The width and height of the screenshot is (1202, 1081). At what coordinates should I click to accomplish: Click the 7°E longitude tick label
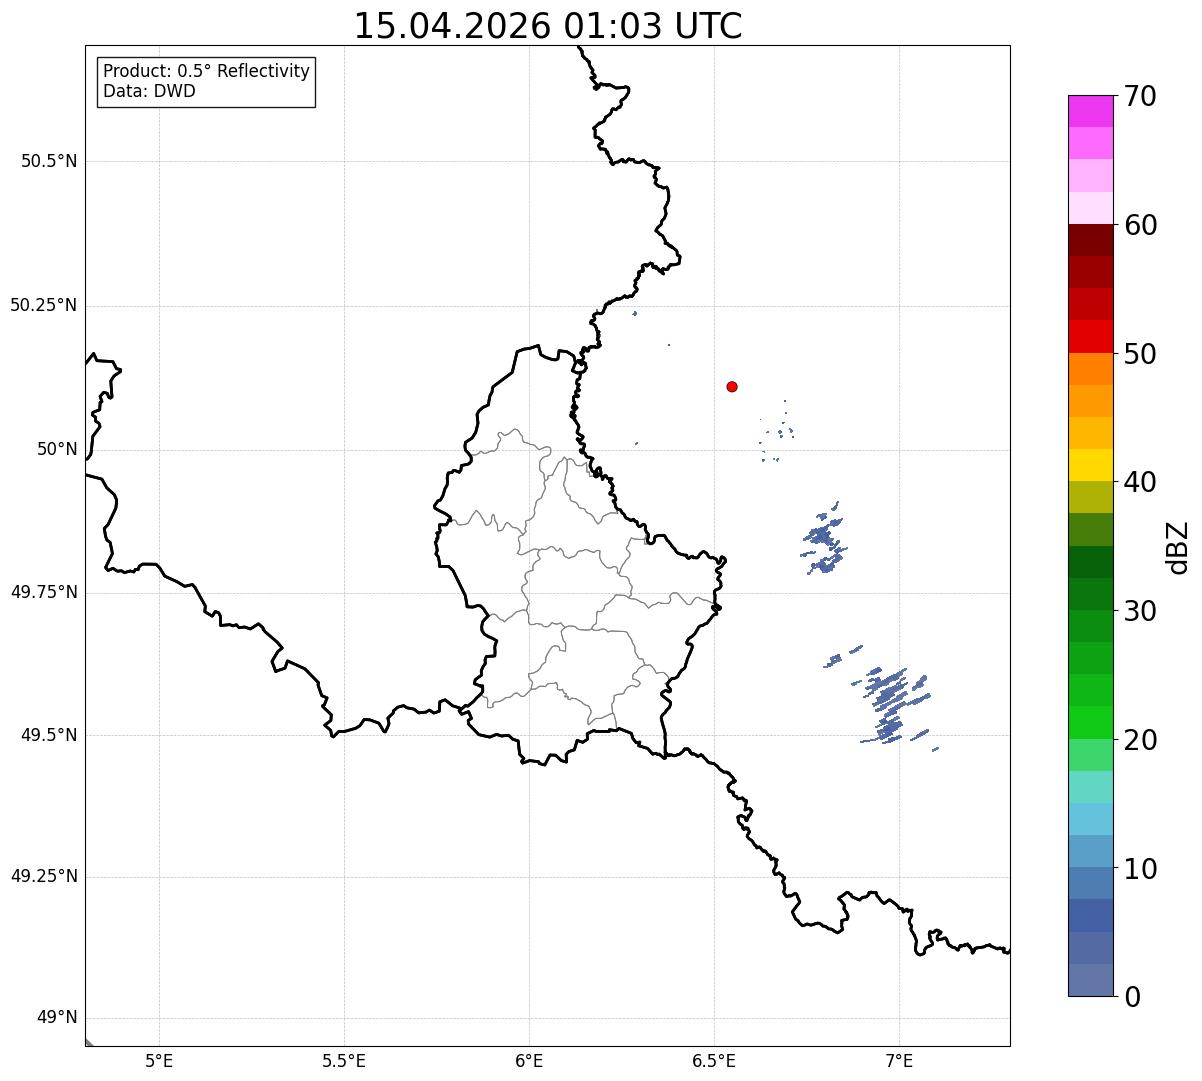(x=899, y=1061)
